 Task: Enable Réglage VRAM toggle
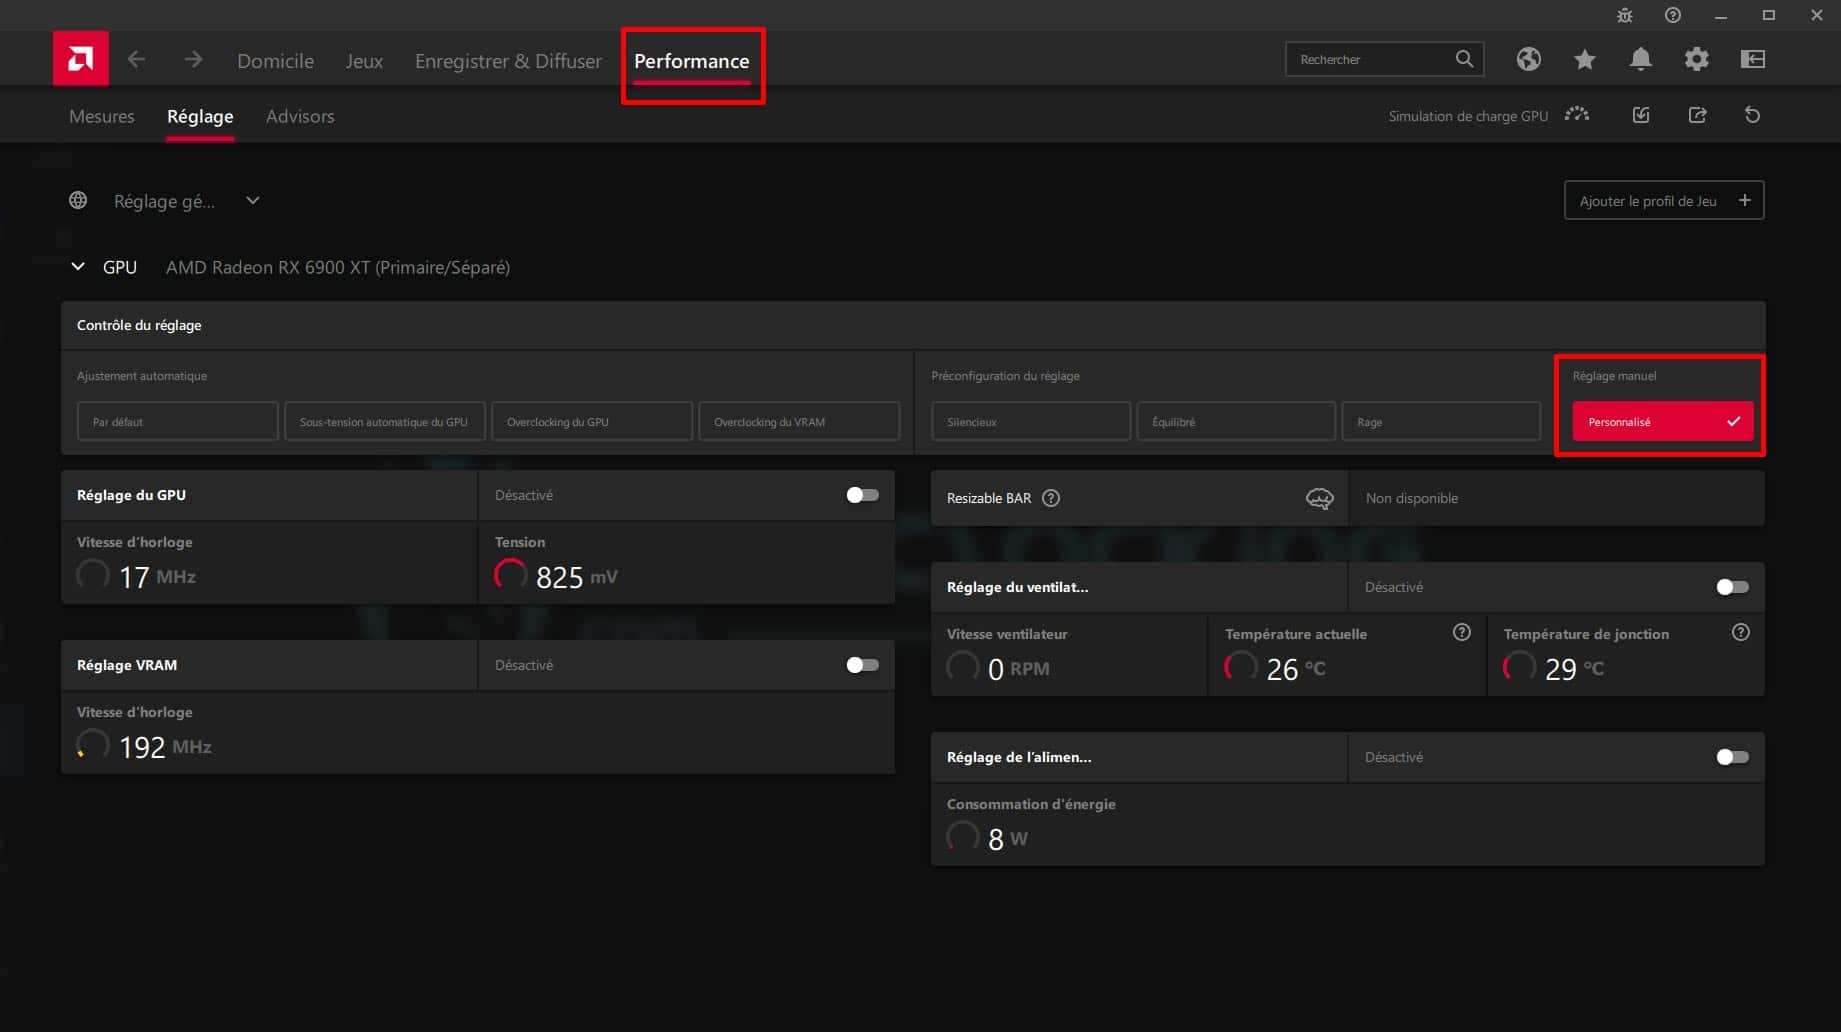(862, 665)
